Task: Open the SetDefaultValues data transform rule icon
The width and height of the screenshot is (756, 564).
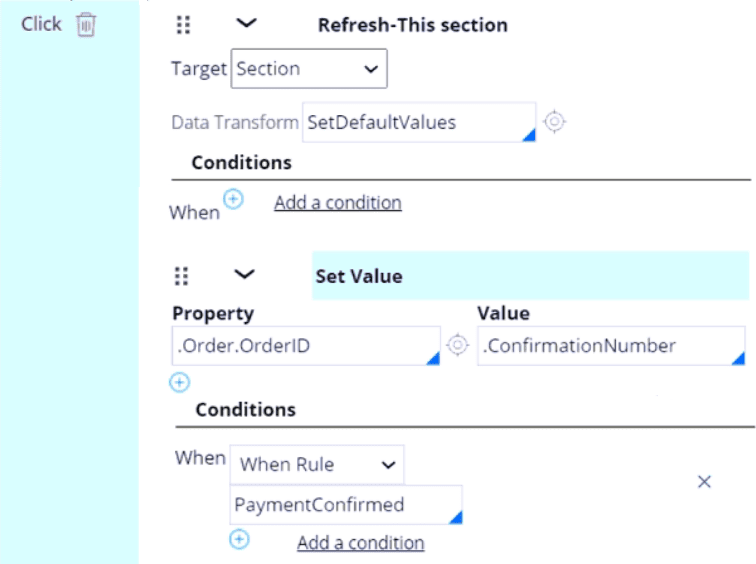Action: (555, 122)
